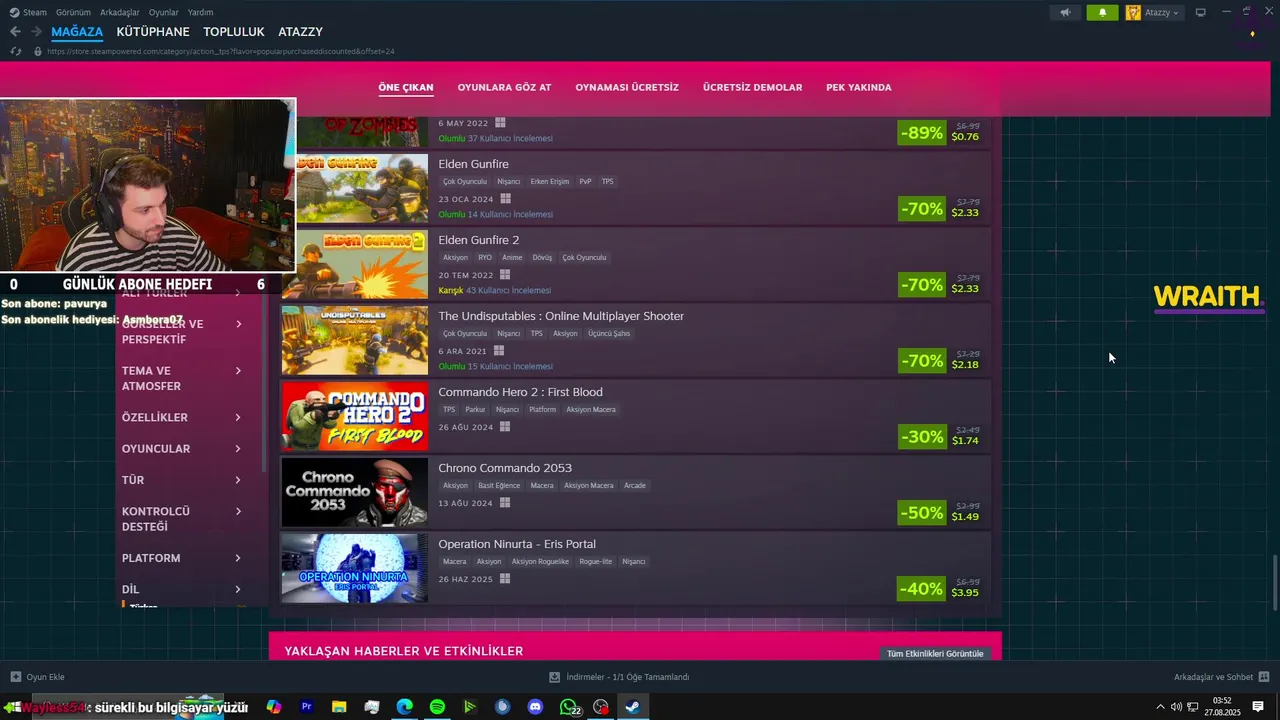This screenshot has height=720, width=1280.
Task: Click the Elden Gunfire -70% discount badge
Action: pos(921,208)
